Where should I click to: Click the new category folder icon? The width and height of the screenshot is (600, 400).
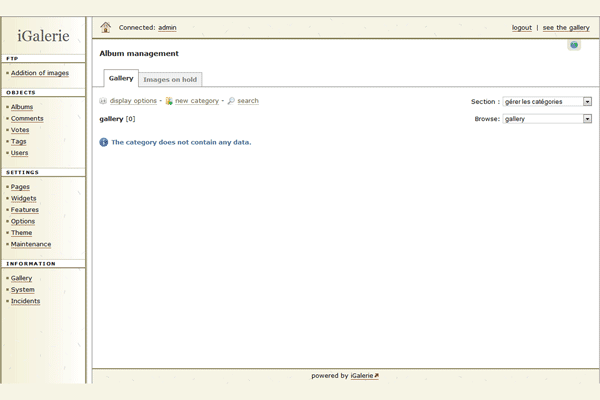click(169, 101)
